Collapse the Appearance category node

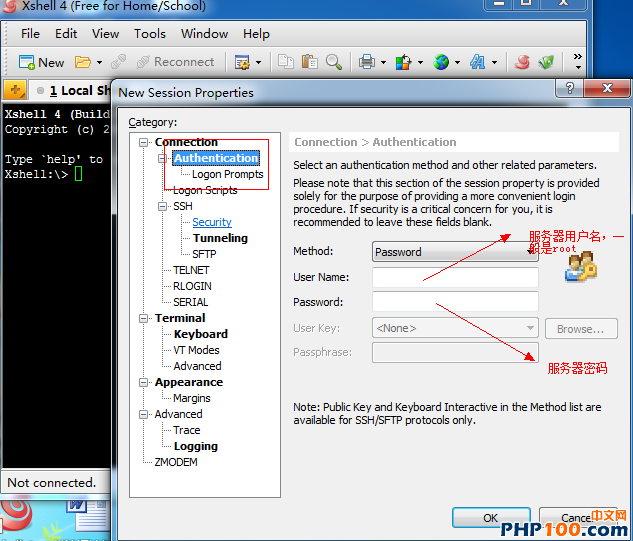coord(145,382)
